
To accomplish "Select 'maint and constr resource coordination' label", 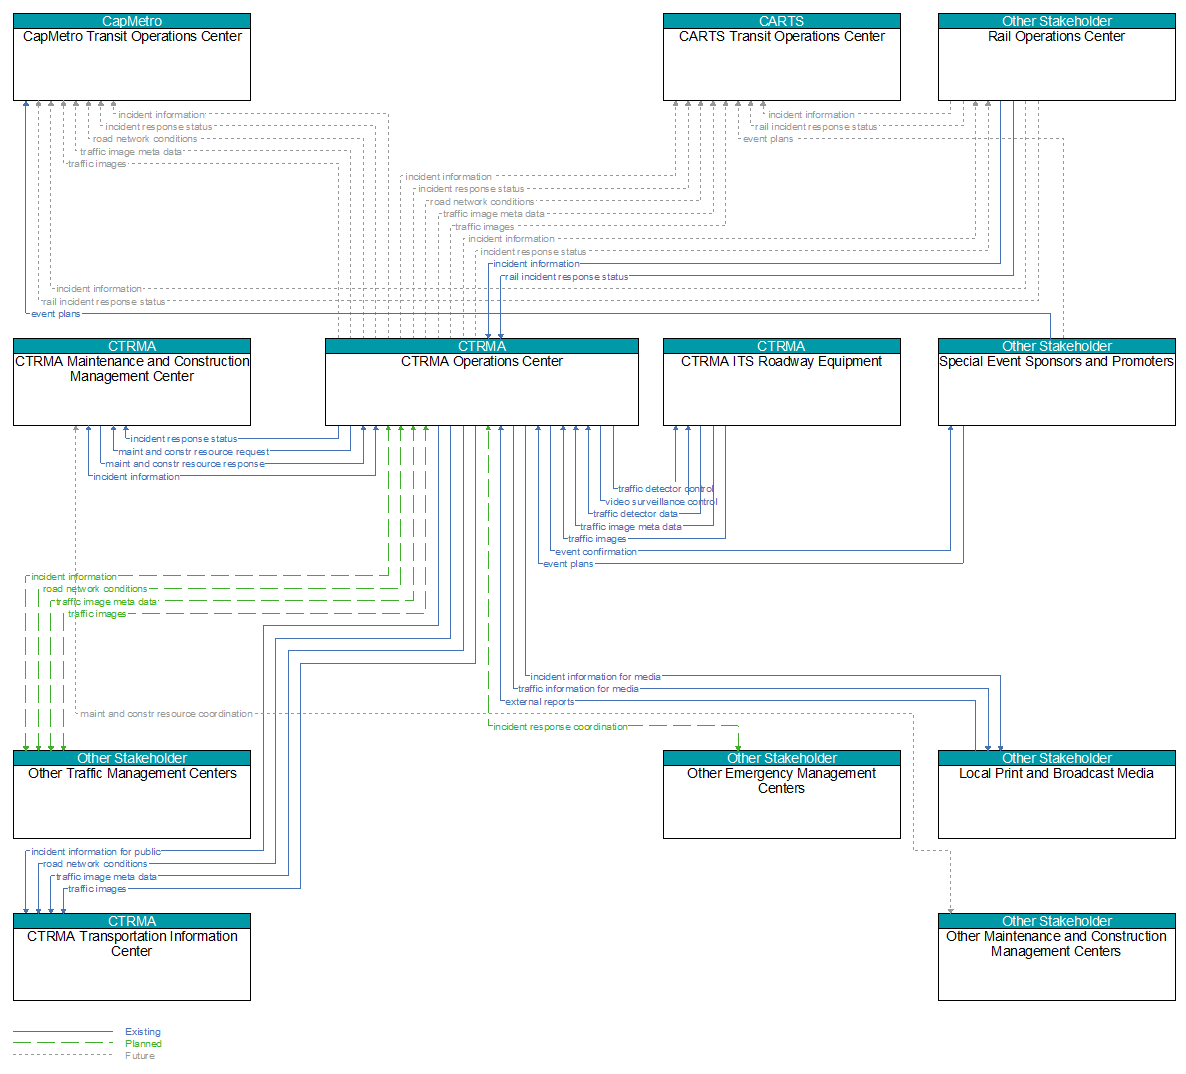I will coord(166,713).
